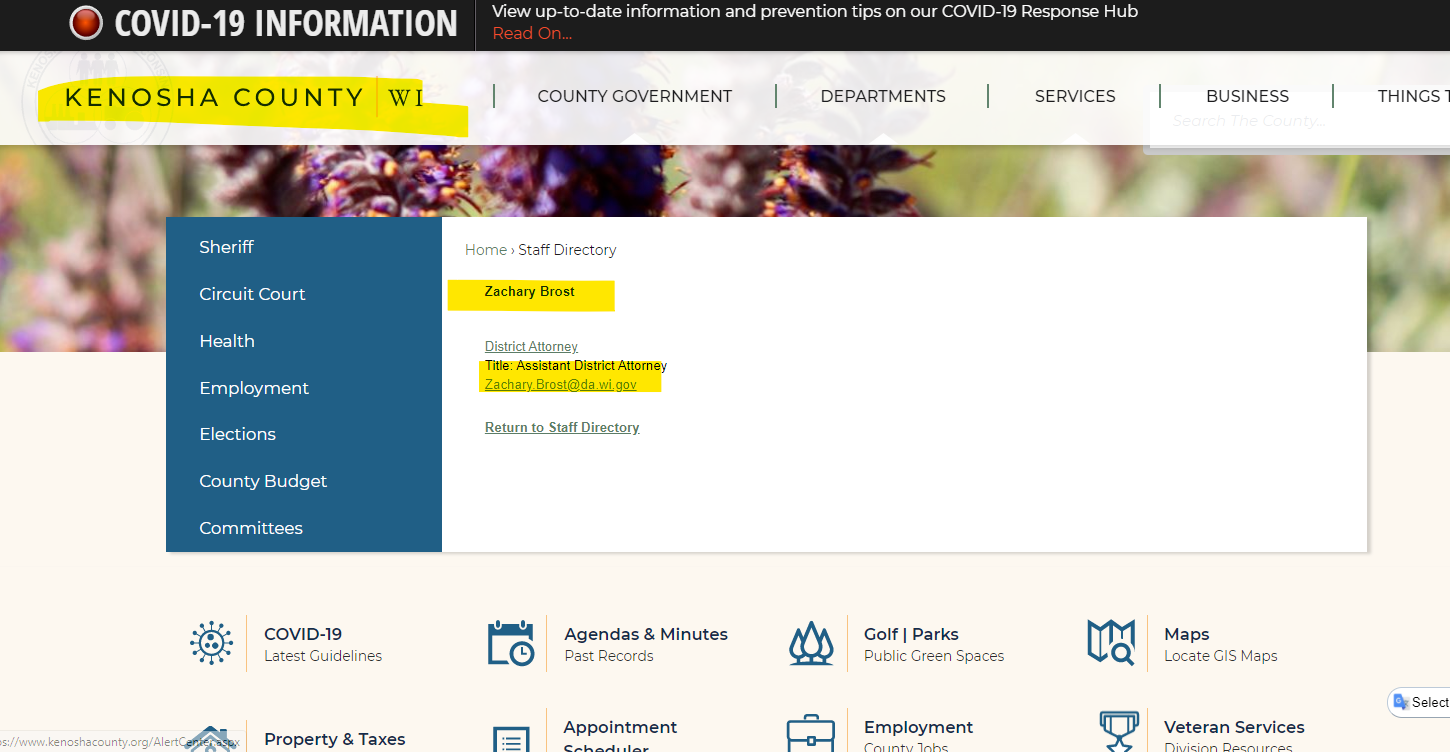Screen dimensions: 1450x752
Task: Click the Maps magnifier icon
Action: point(1111,643)
